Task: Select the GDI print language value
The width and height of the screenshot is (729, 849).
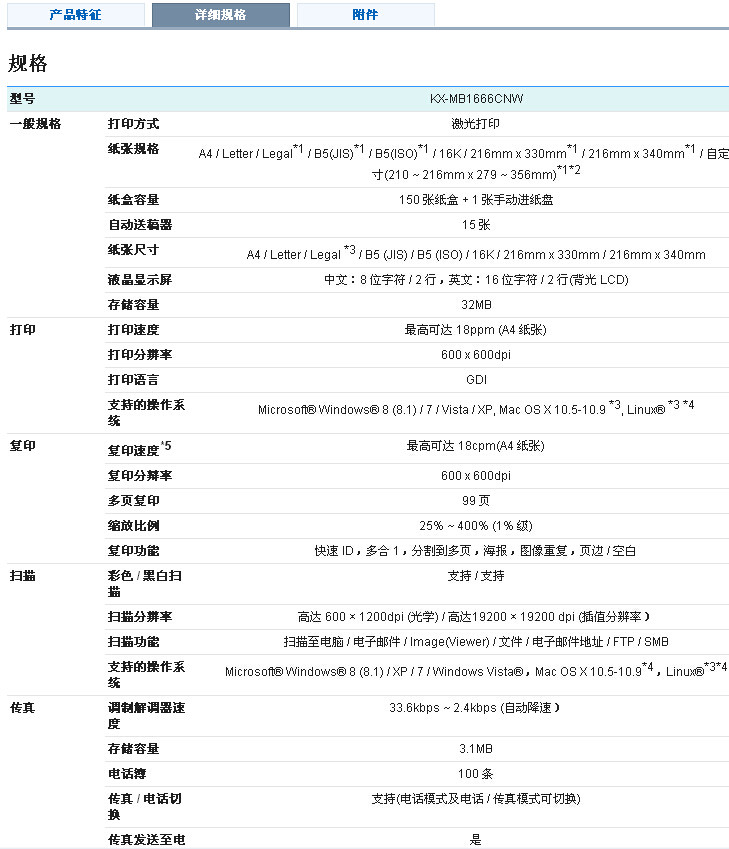Action: 476,380
